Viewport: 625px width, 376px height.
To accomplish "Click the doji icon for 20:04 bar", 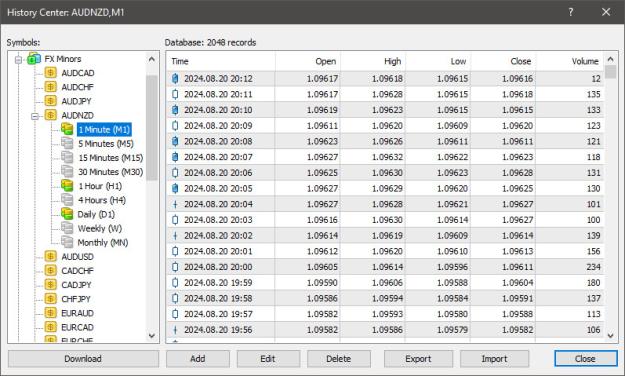I will (x=175, y=204).
